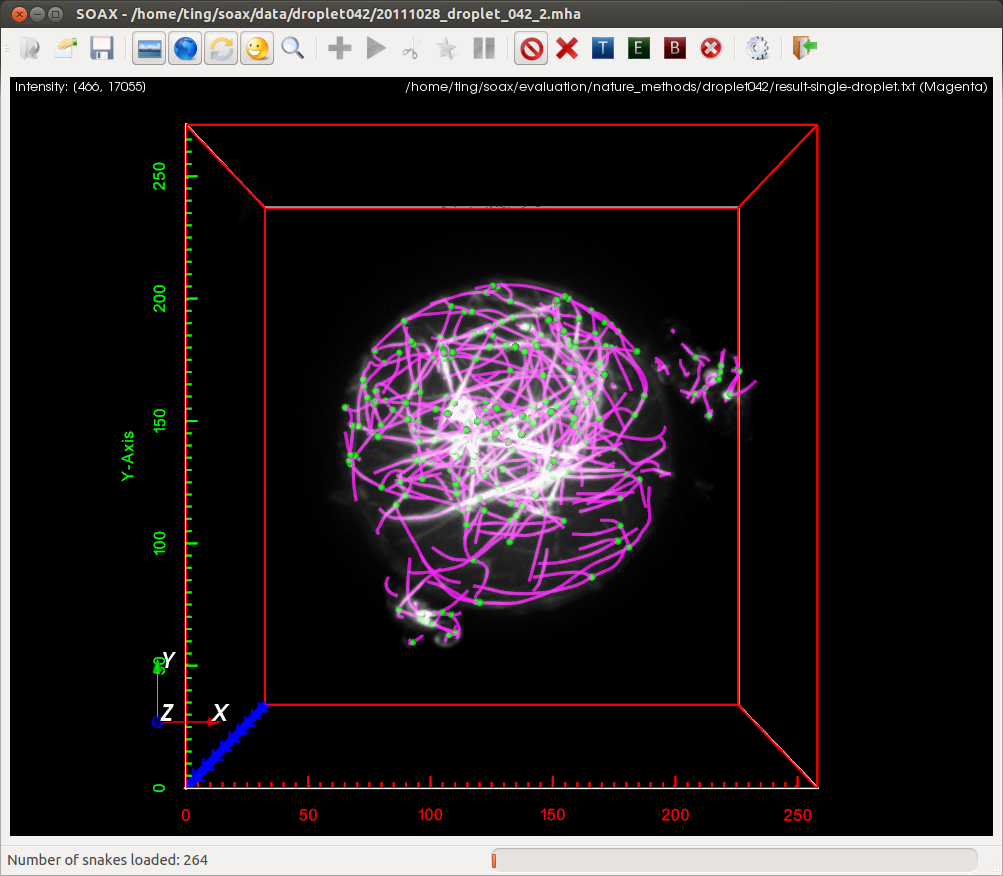1003x876 pixels.
Task: Select the magnifier zoom tool
Action: pos(293,47)
